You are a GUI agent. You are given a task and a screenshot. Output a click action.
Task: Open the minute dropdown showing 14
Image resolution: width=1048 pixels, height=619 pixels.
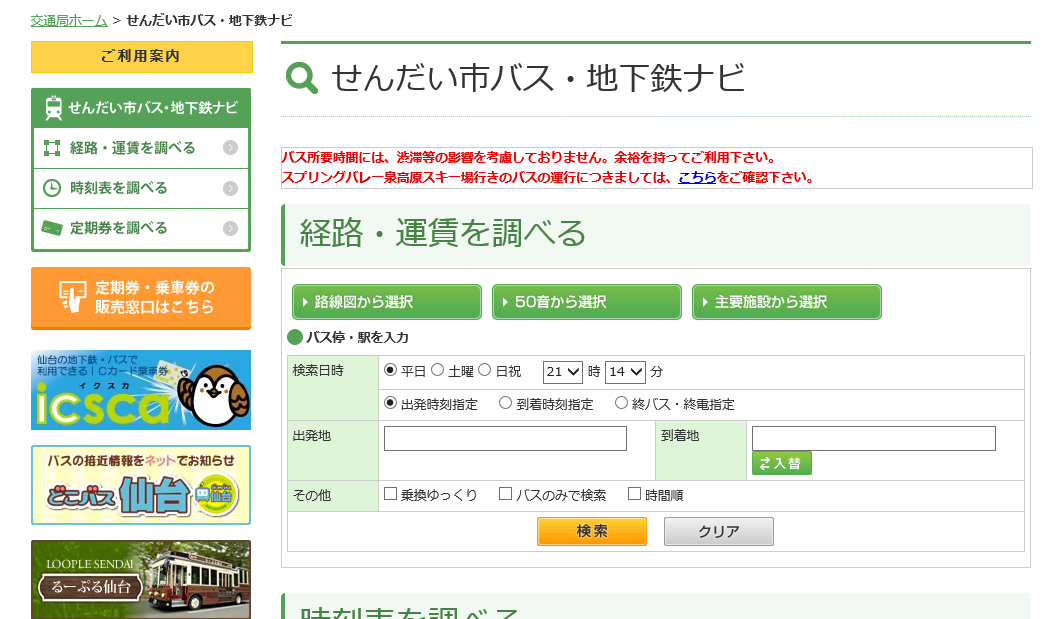point(626,370)
